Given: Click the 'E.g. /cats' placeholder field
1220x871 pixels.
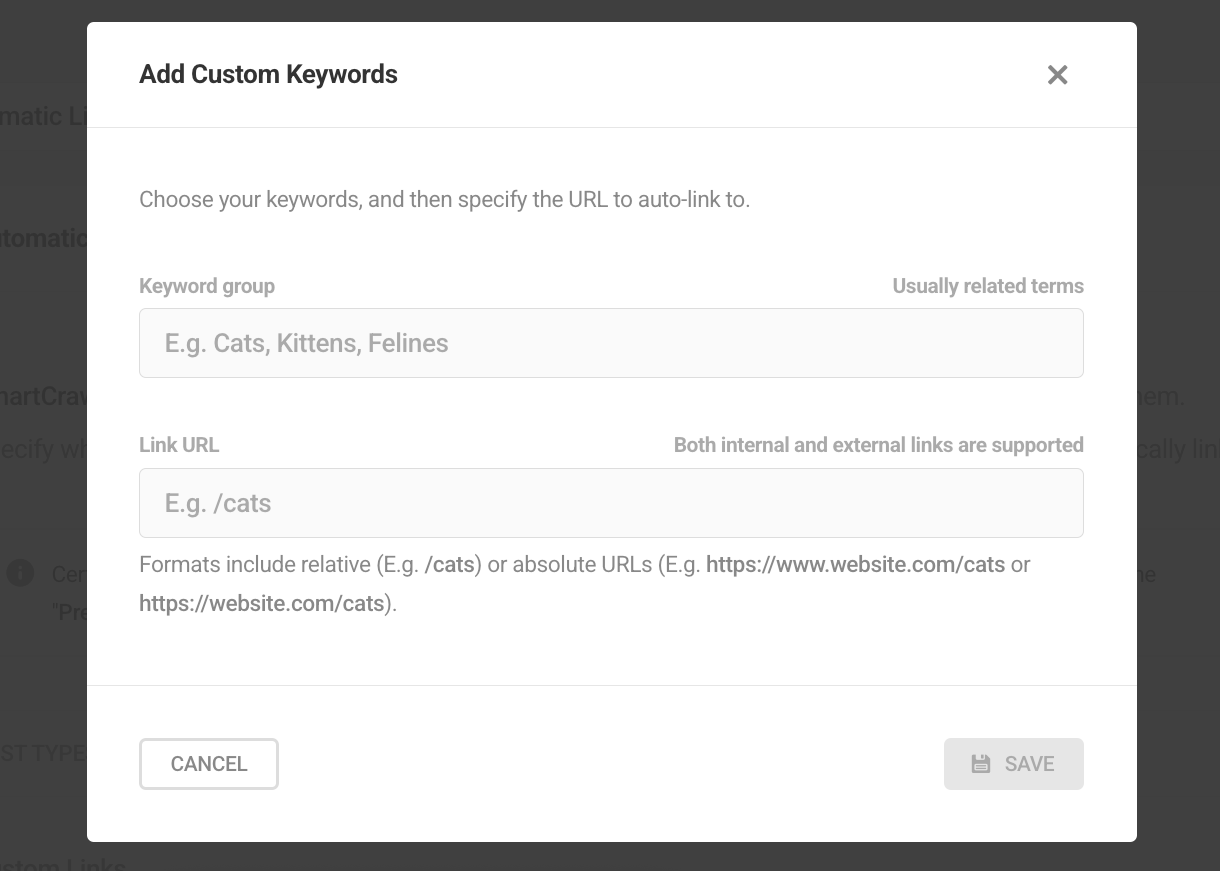Looking at the screenshot, I should tap(218, 502).
